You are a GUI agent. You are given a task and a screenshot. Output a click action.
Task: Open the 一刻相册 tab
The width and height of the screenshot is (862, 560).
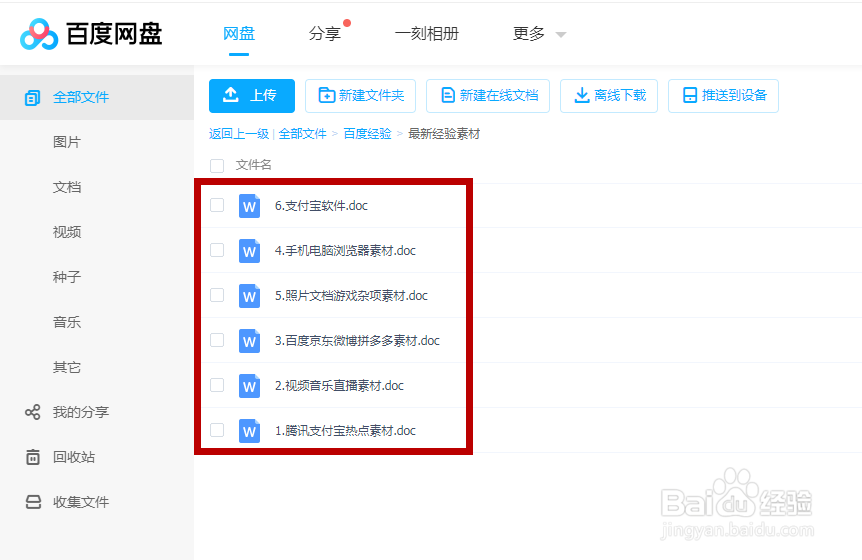pyautogui.click(x=427, y=34)
